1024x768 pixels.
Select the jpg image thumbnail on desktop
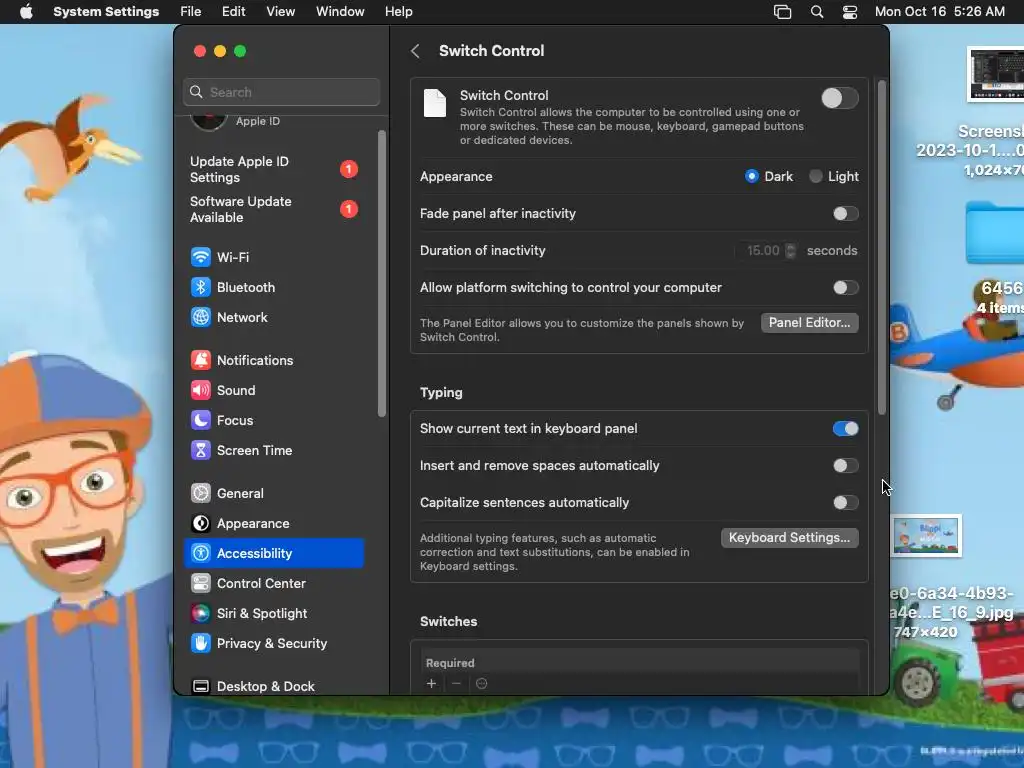click(x=926, y=536)
